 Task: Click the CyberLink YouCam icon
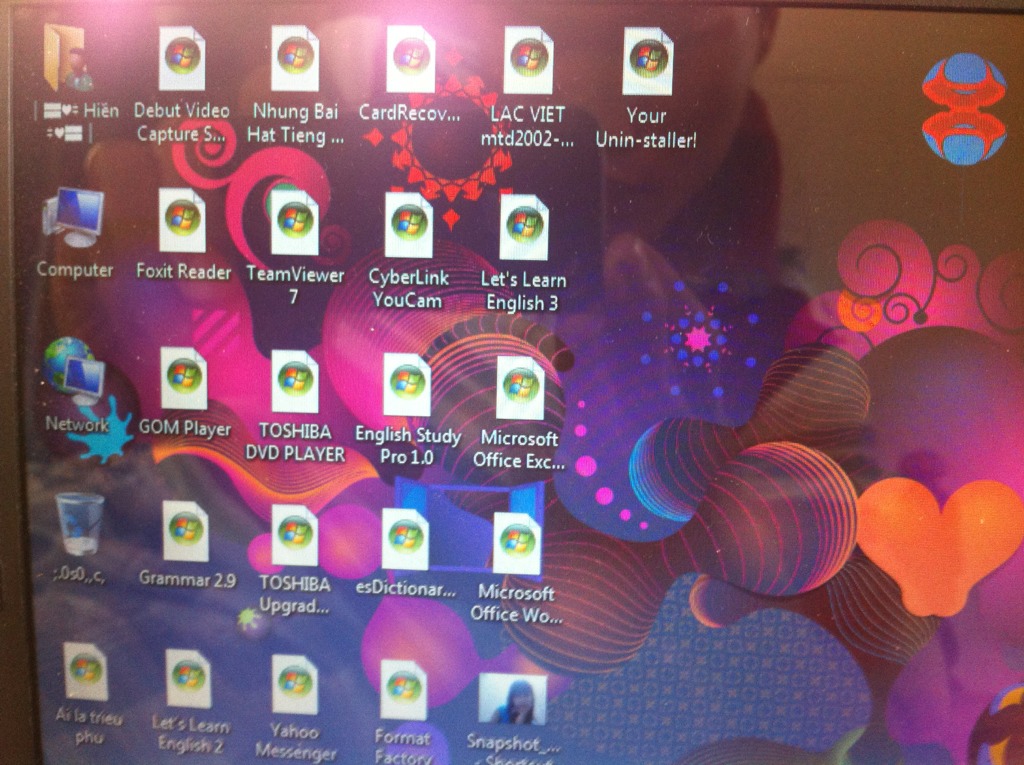click(x=408, y=224)
